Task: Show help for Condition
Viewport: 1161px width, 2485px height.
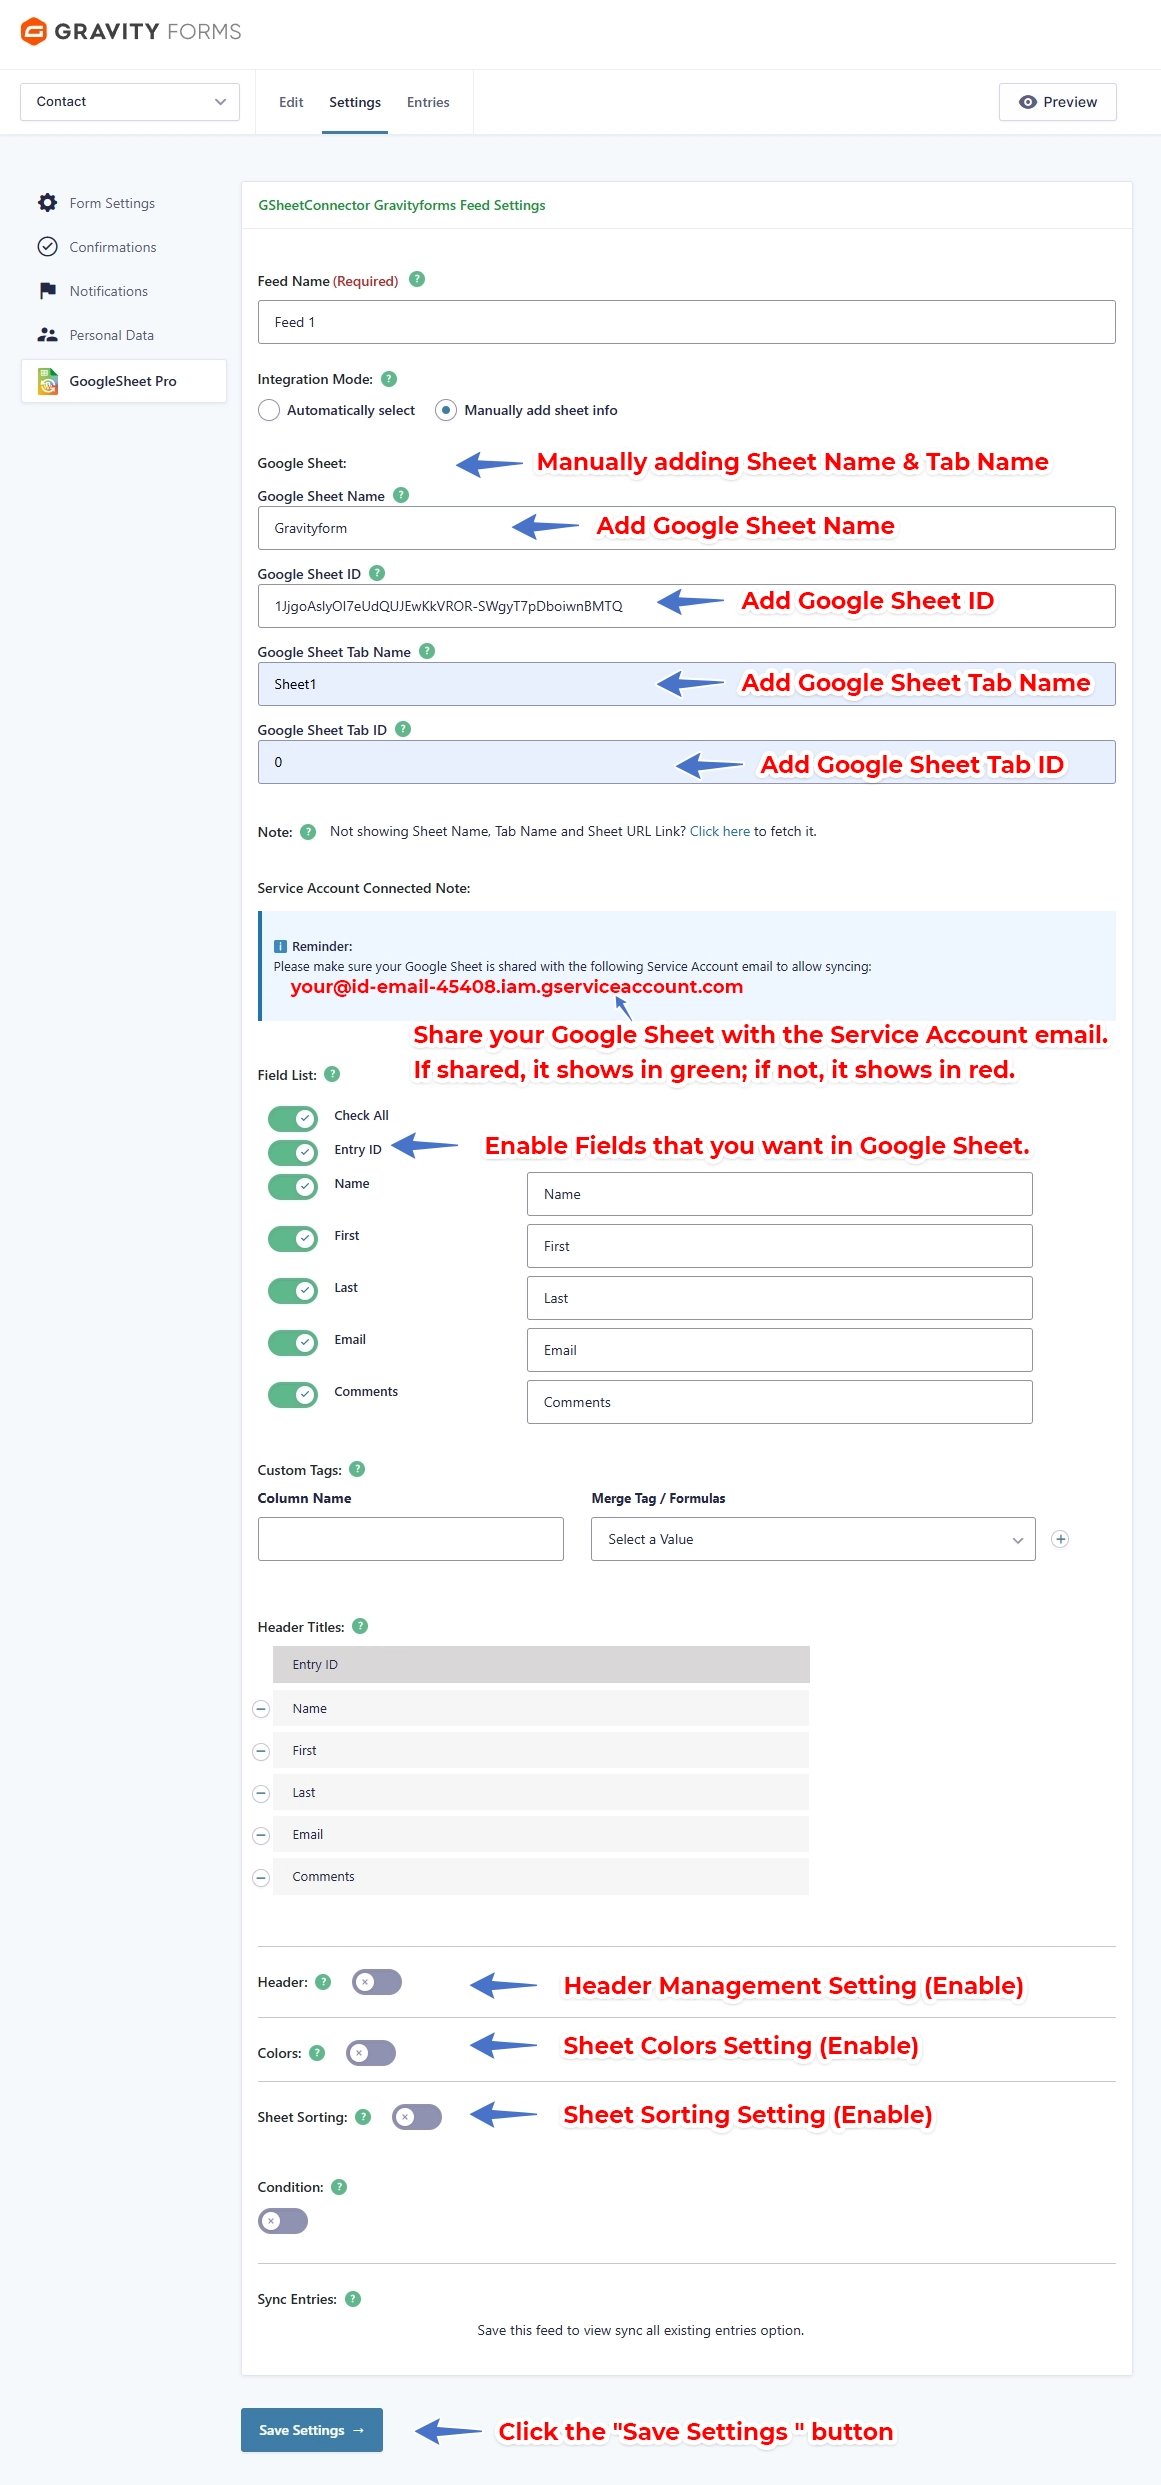Action: coord(339,2187)
